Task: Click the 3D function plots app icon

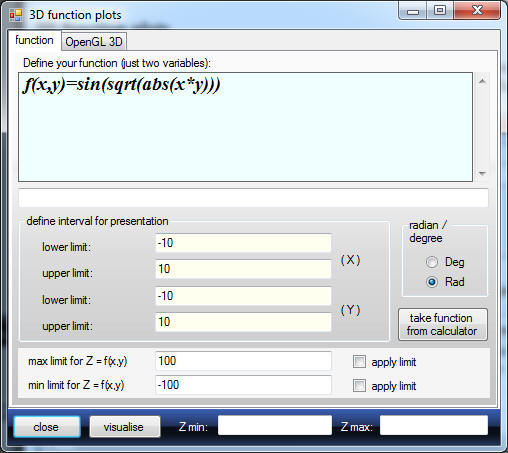Action: pos(16,15)
